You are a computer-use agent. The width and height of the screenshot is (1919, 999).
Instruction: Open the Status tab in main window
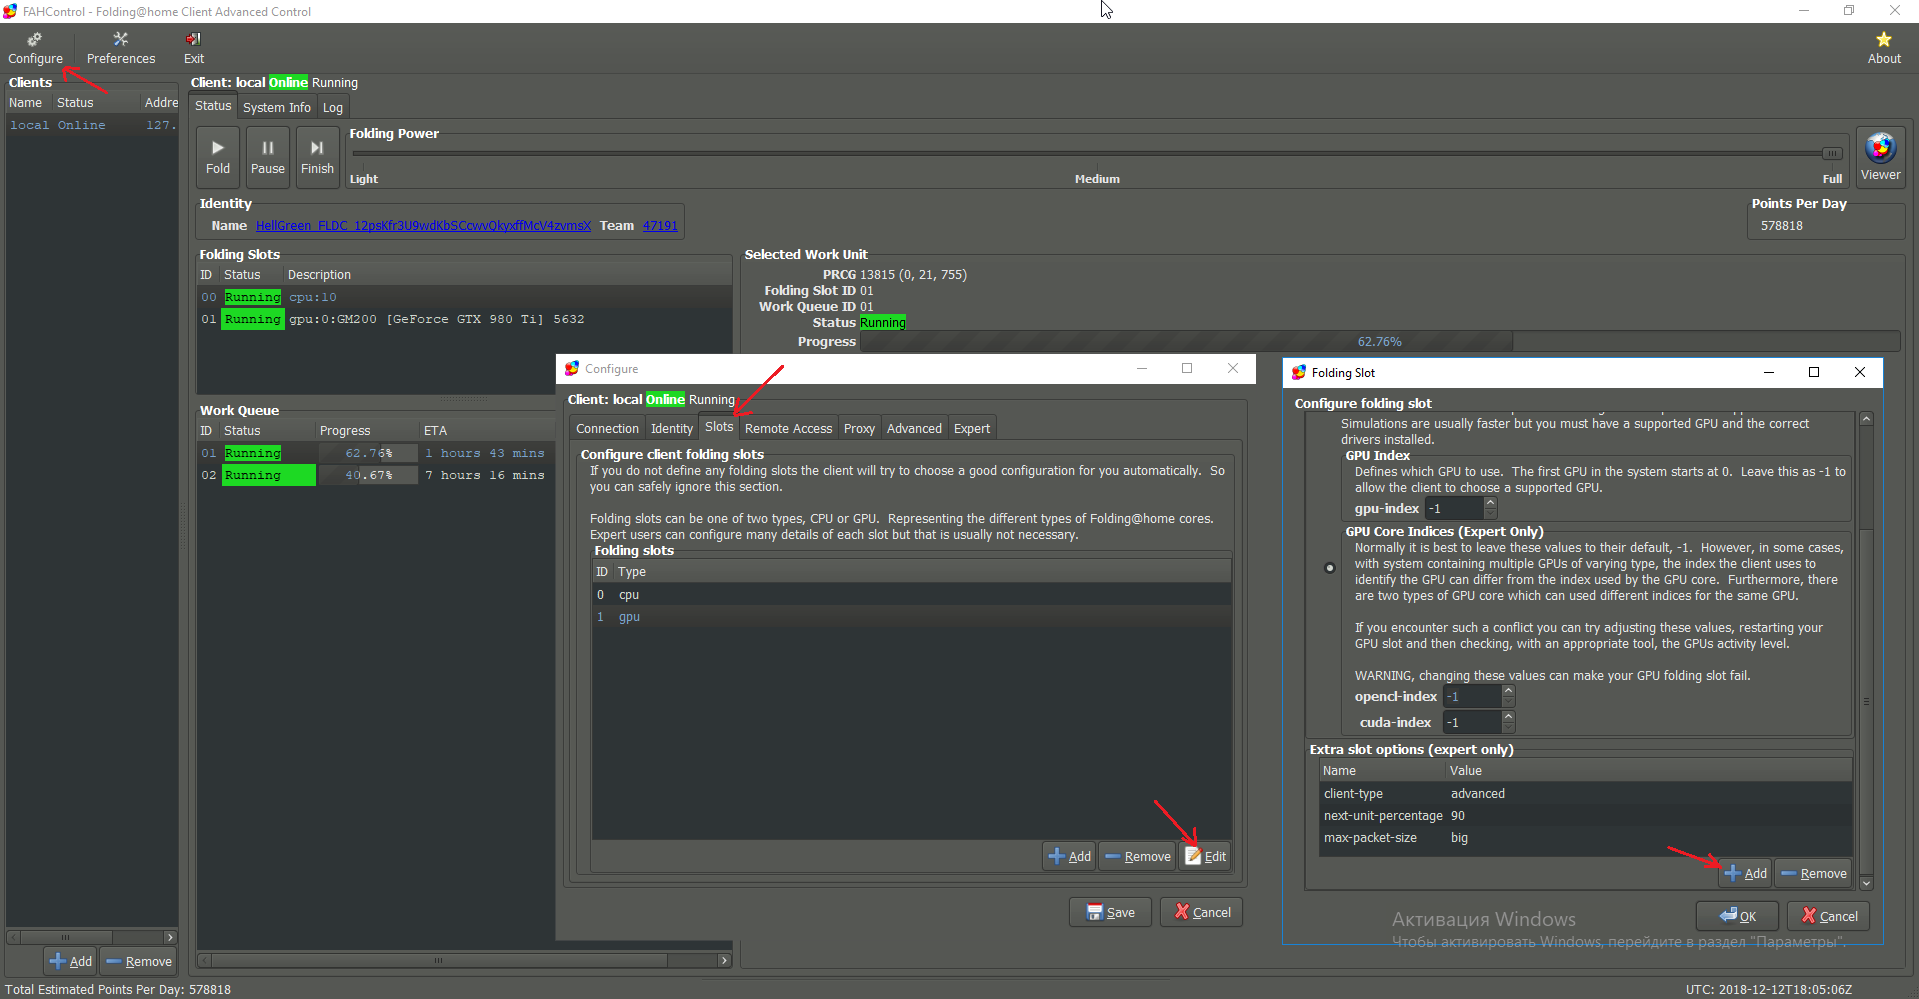coord(213,106)
